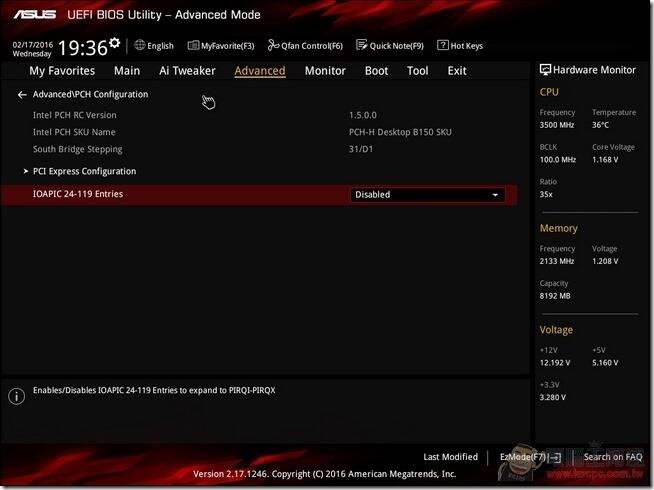
Task: Click the 31/D1 stepping value
Action: pos(361,149)
